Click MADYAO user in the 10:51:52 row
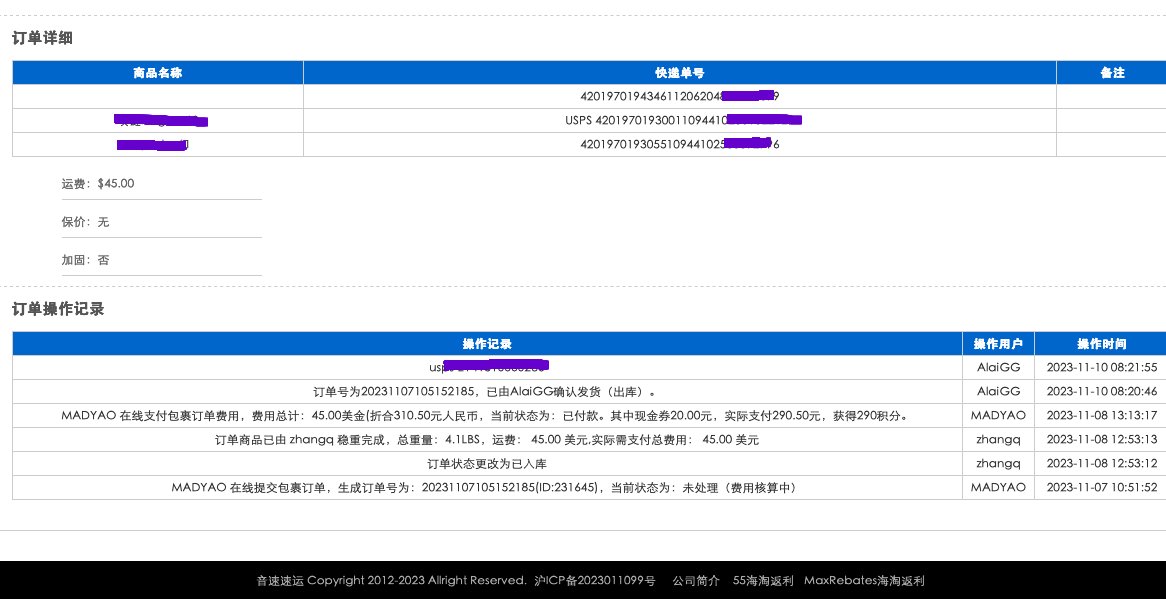This screenshot has height=599, width=1166. (998, 488)
